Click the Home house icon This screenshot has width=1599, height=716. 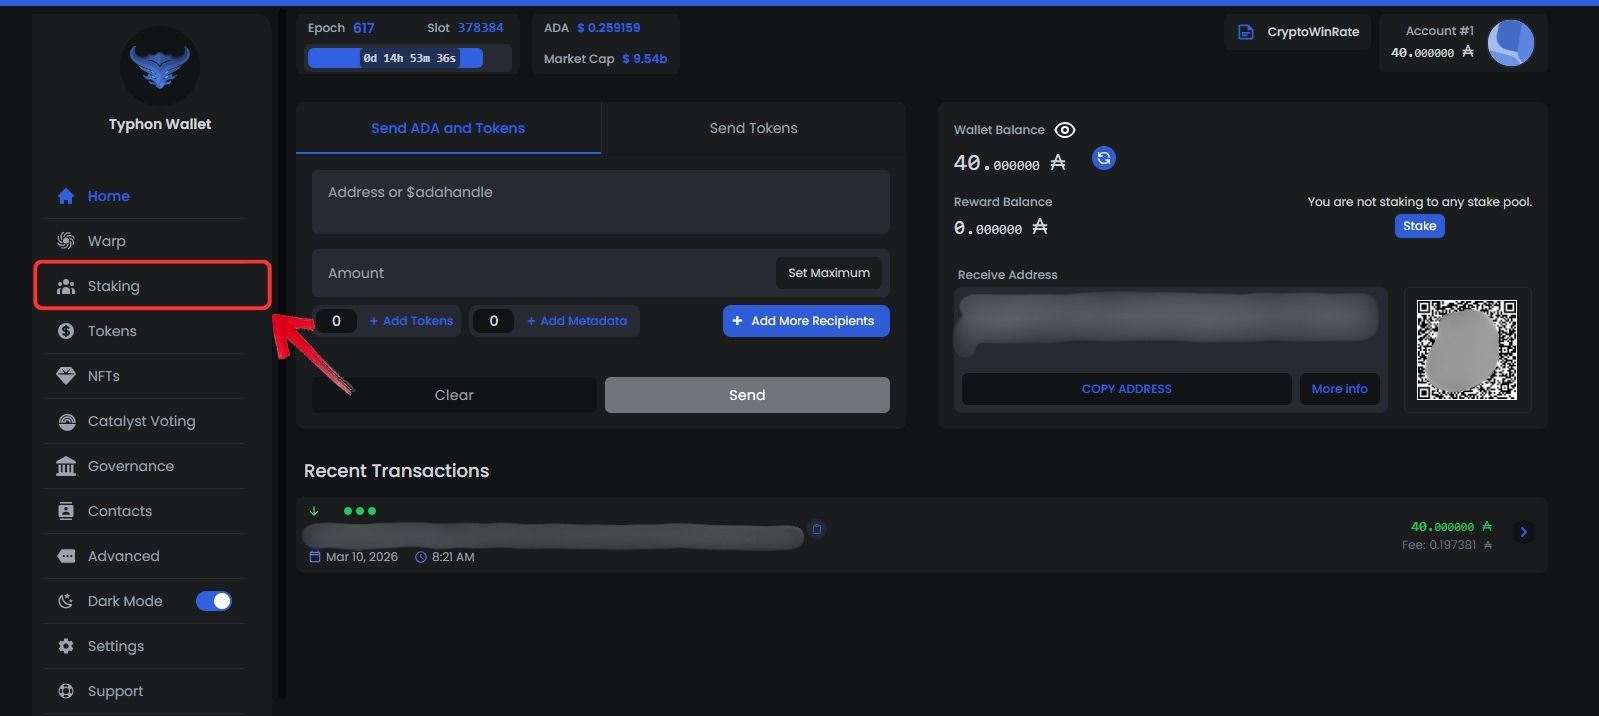tap(66, 196)
